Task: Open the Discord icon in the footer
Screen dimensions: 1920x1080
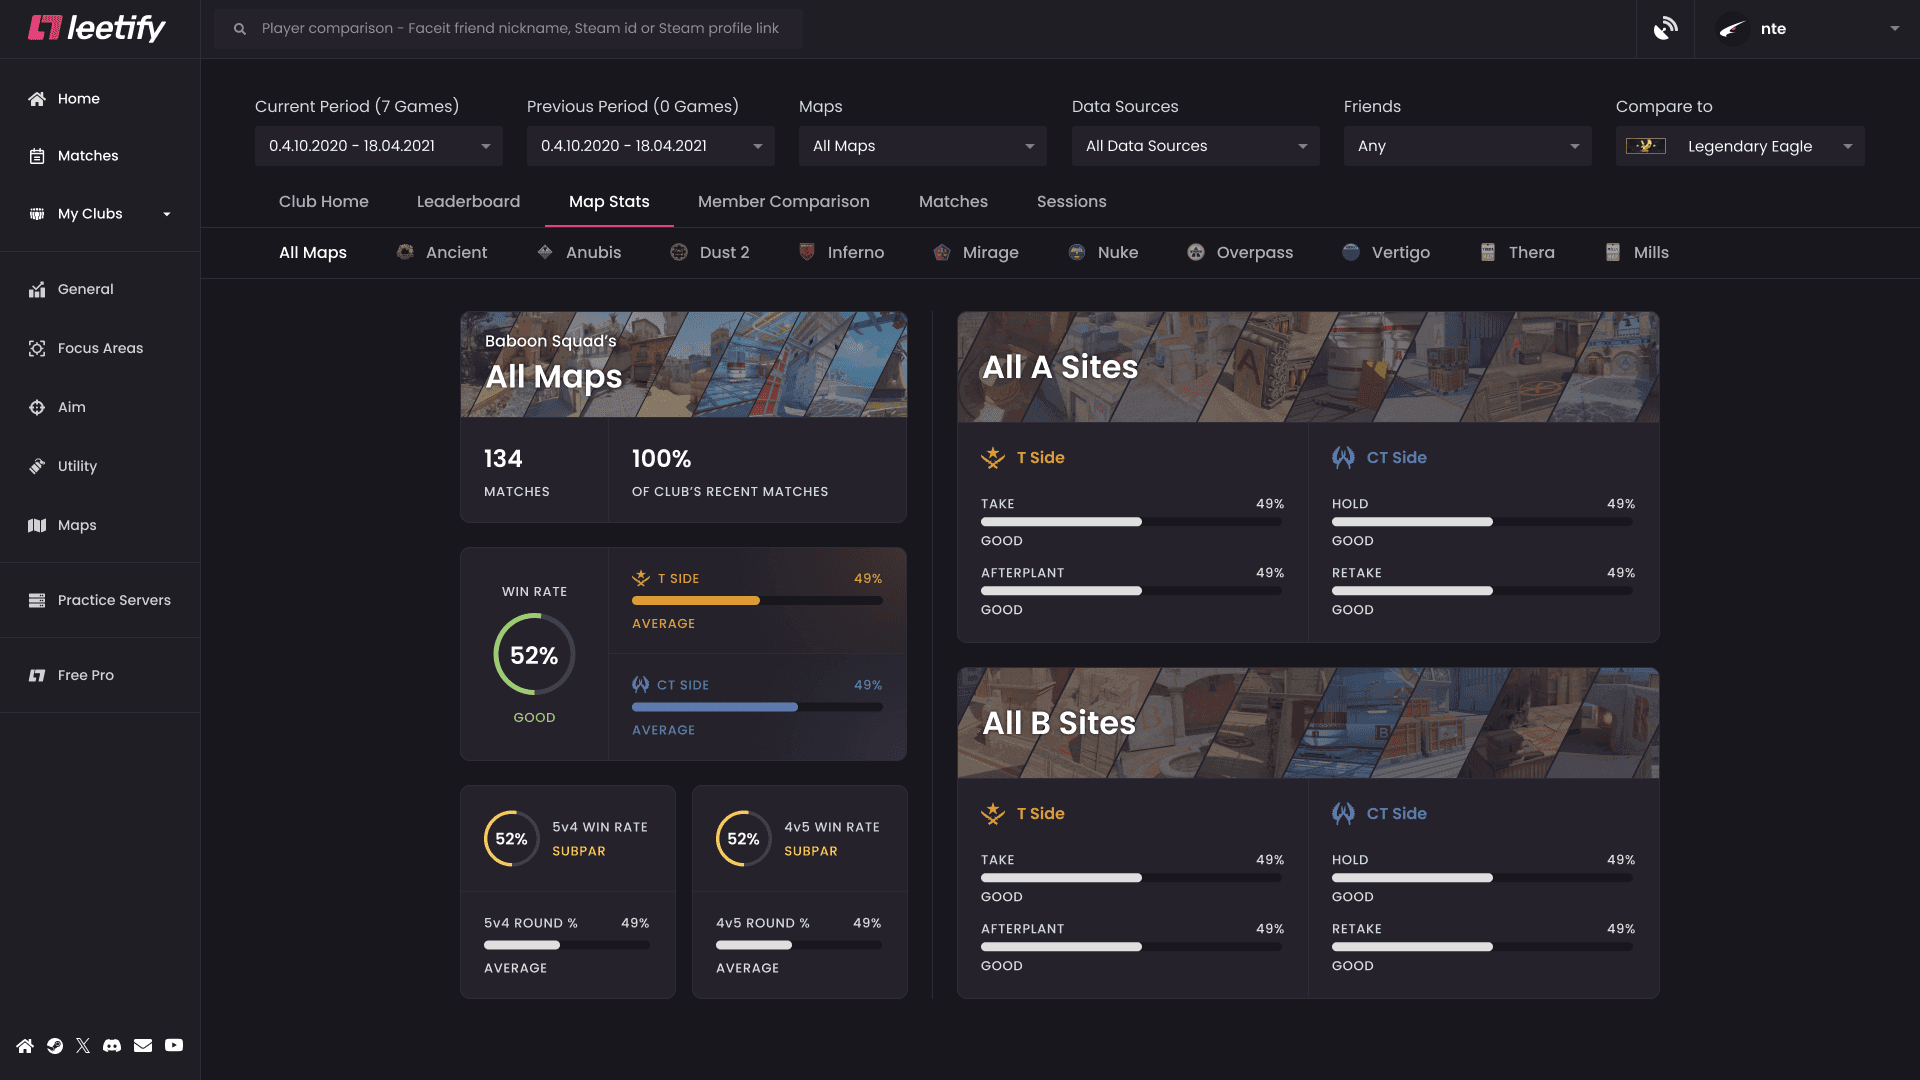Action: click(x=113, y=1045)
